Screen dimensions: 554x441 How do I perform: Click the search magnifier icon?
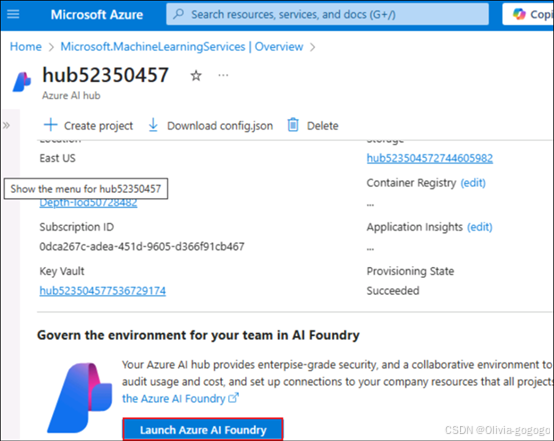[x=179, y=14]
